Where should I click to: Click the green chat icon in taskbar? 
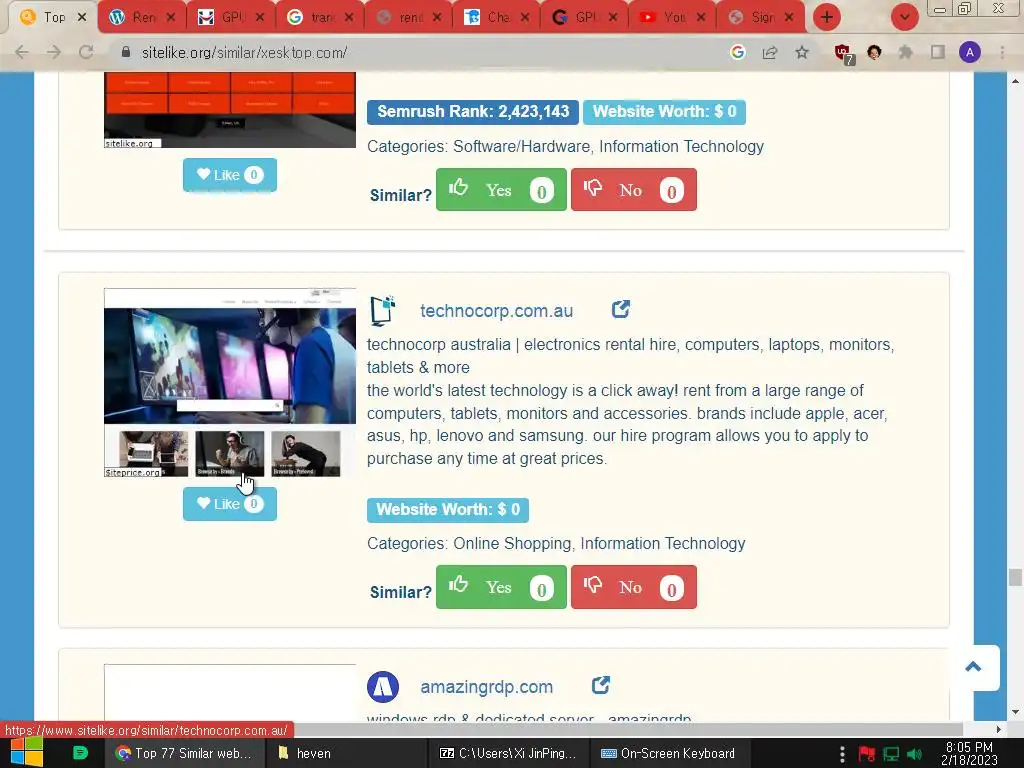tap(80, 753)
